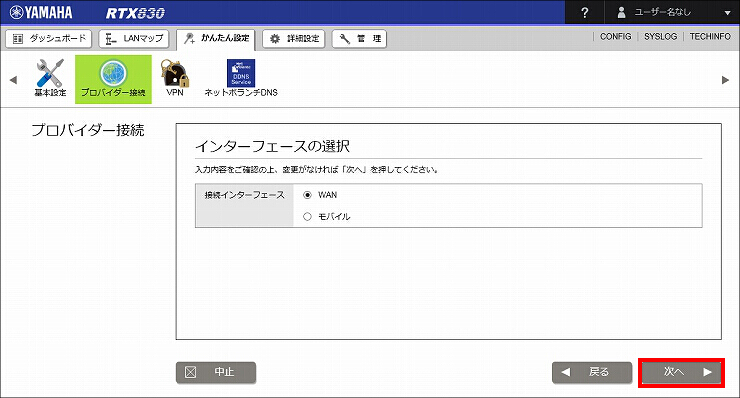Proceed with the 次へ button
Viewport: 740px width, 398px height.
[681, 372]
